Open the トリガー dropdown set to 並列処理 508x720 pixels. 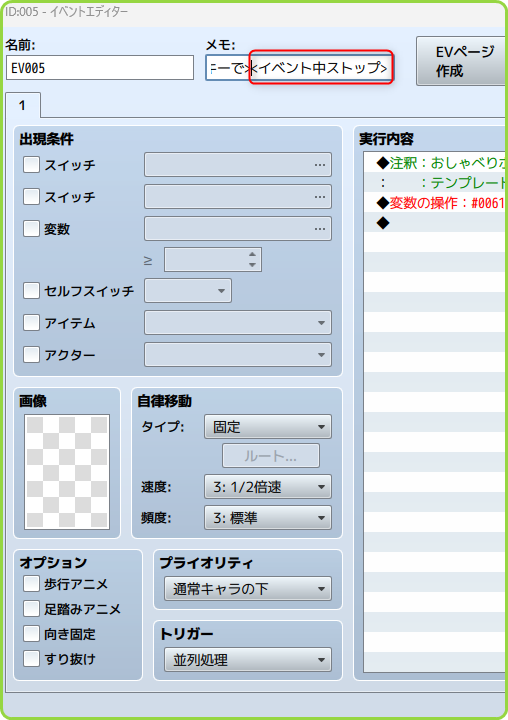pyautogui.click(x=248, y=660)
